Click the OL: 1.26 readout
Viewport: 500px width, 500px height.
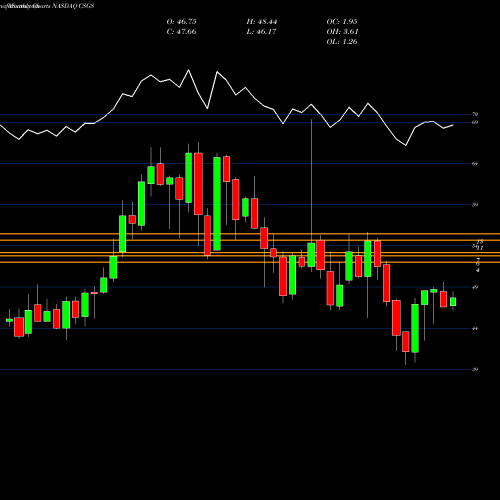(342, 42)
